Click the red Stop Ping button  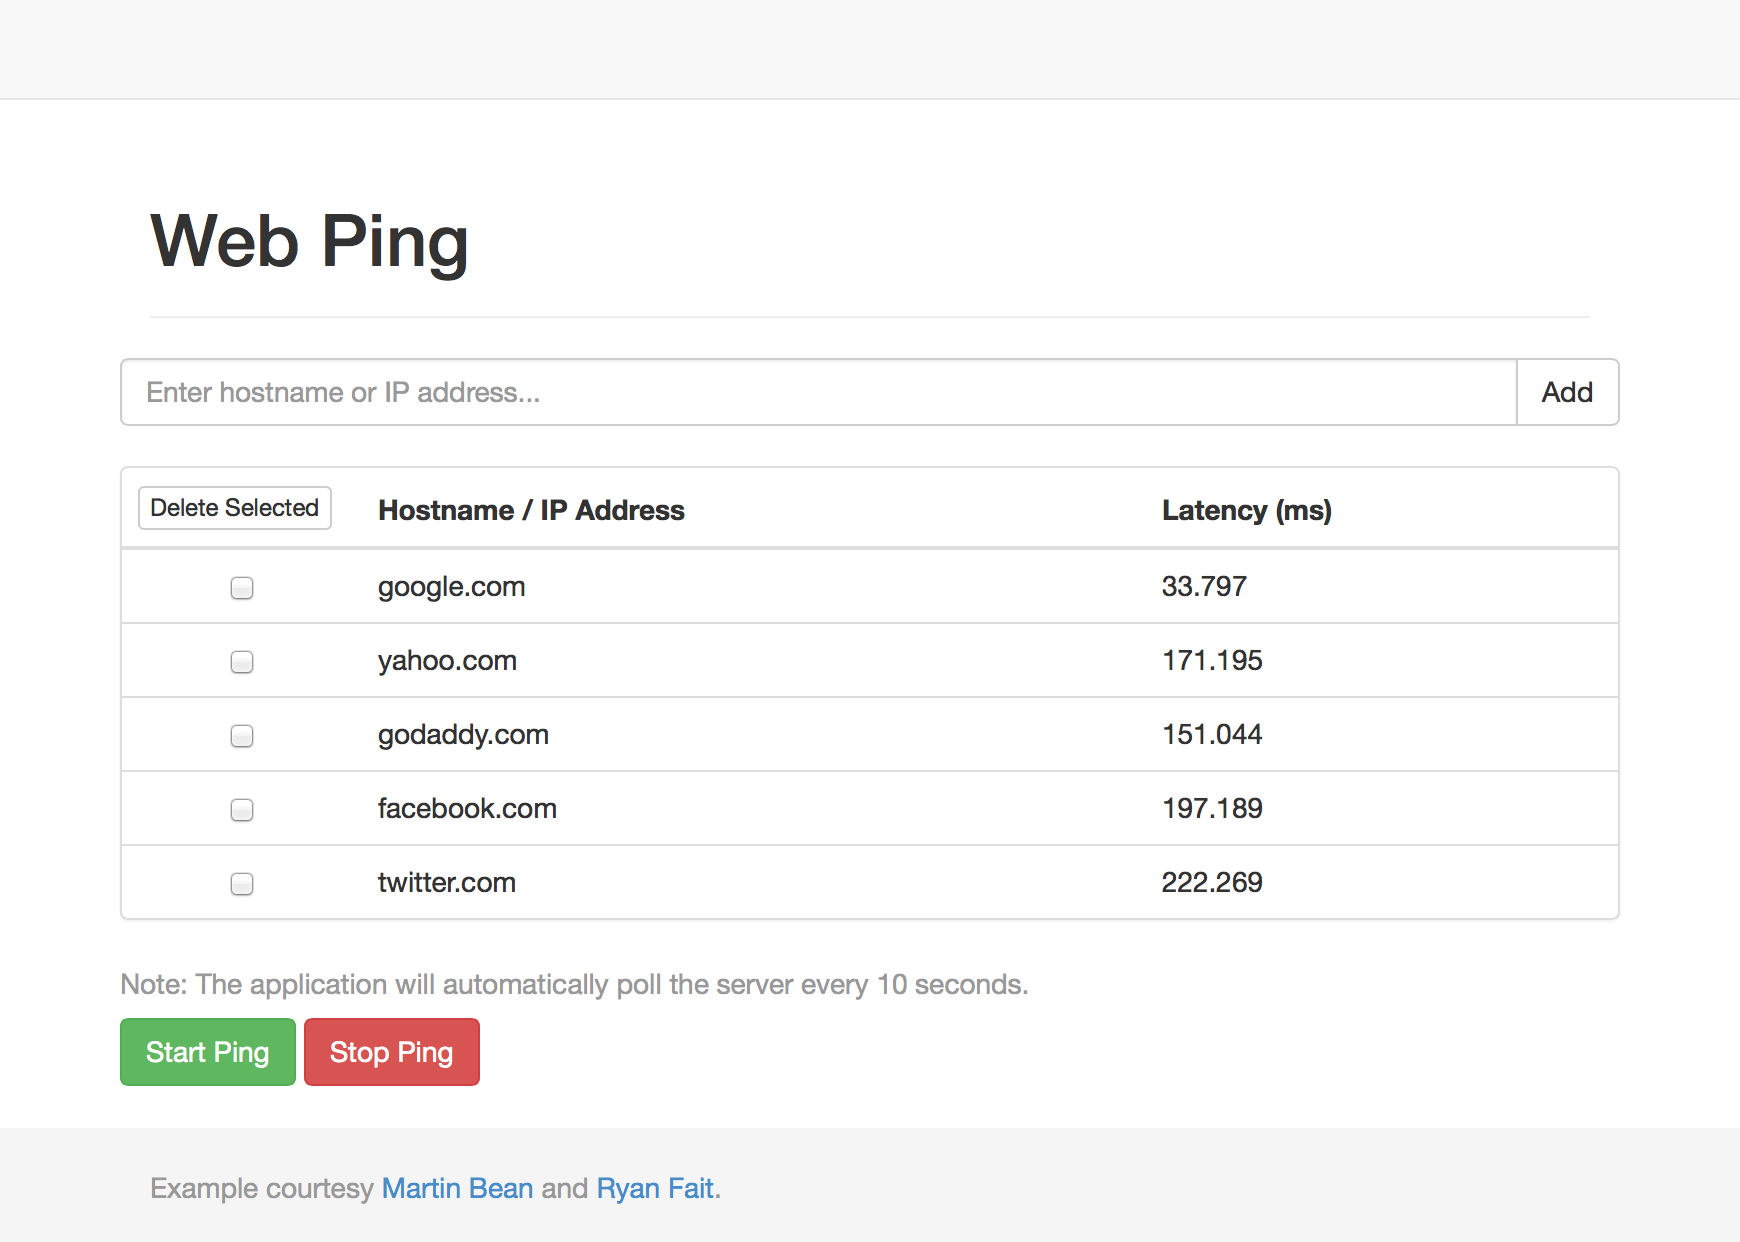[392, 1052]
